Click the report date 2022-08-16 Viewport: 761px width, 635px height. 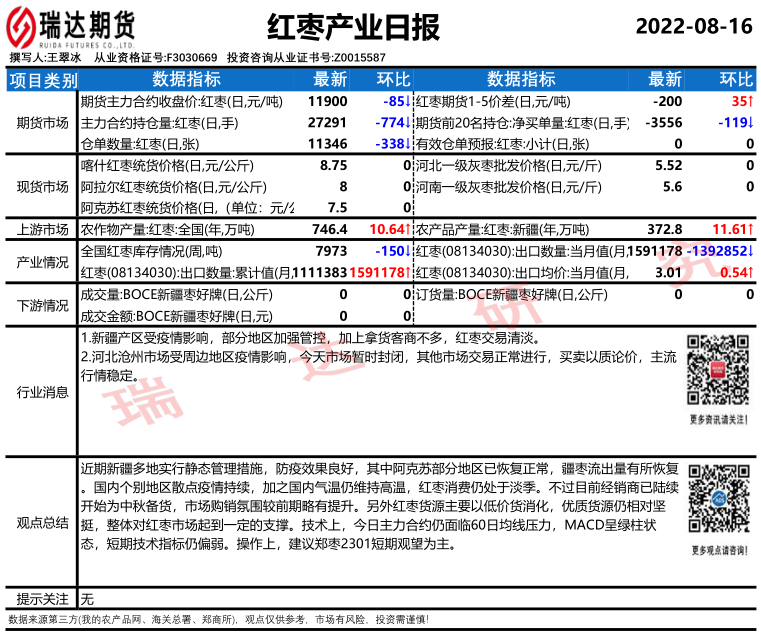(x=692, y=26)
